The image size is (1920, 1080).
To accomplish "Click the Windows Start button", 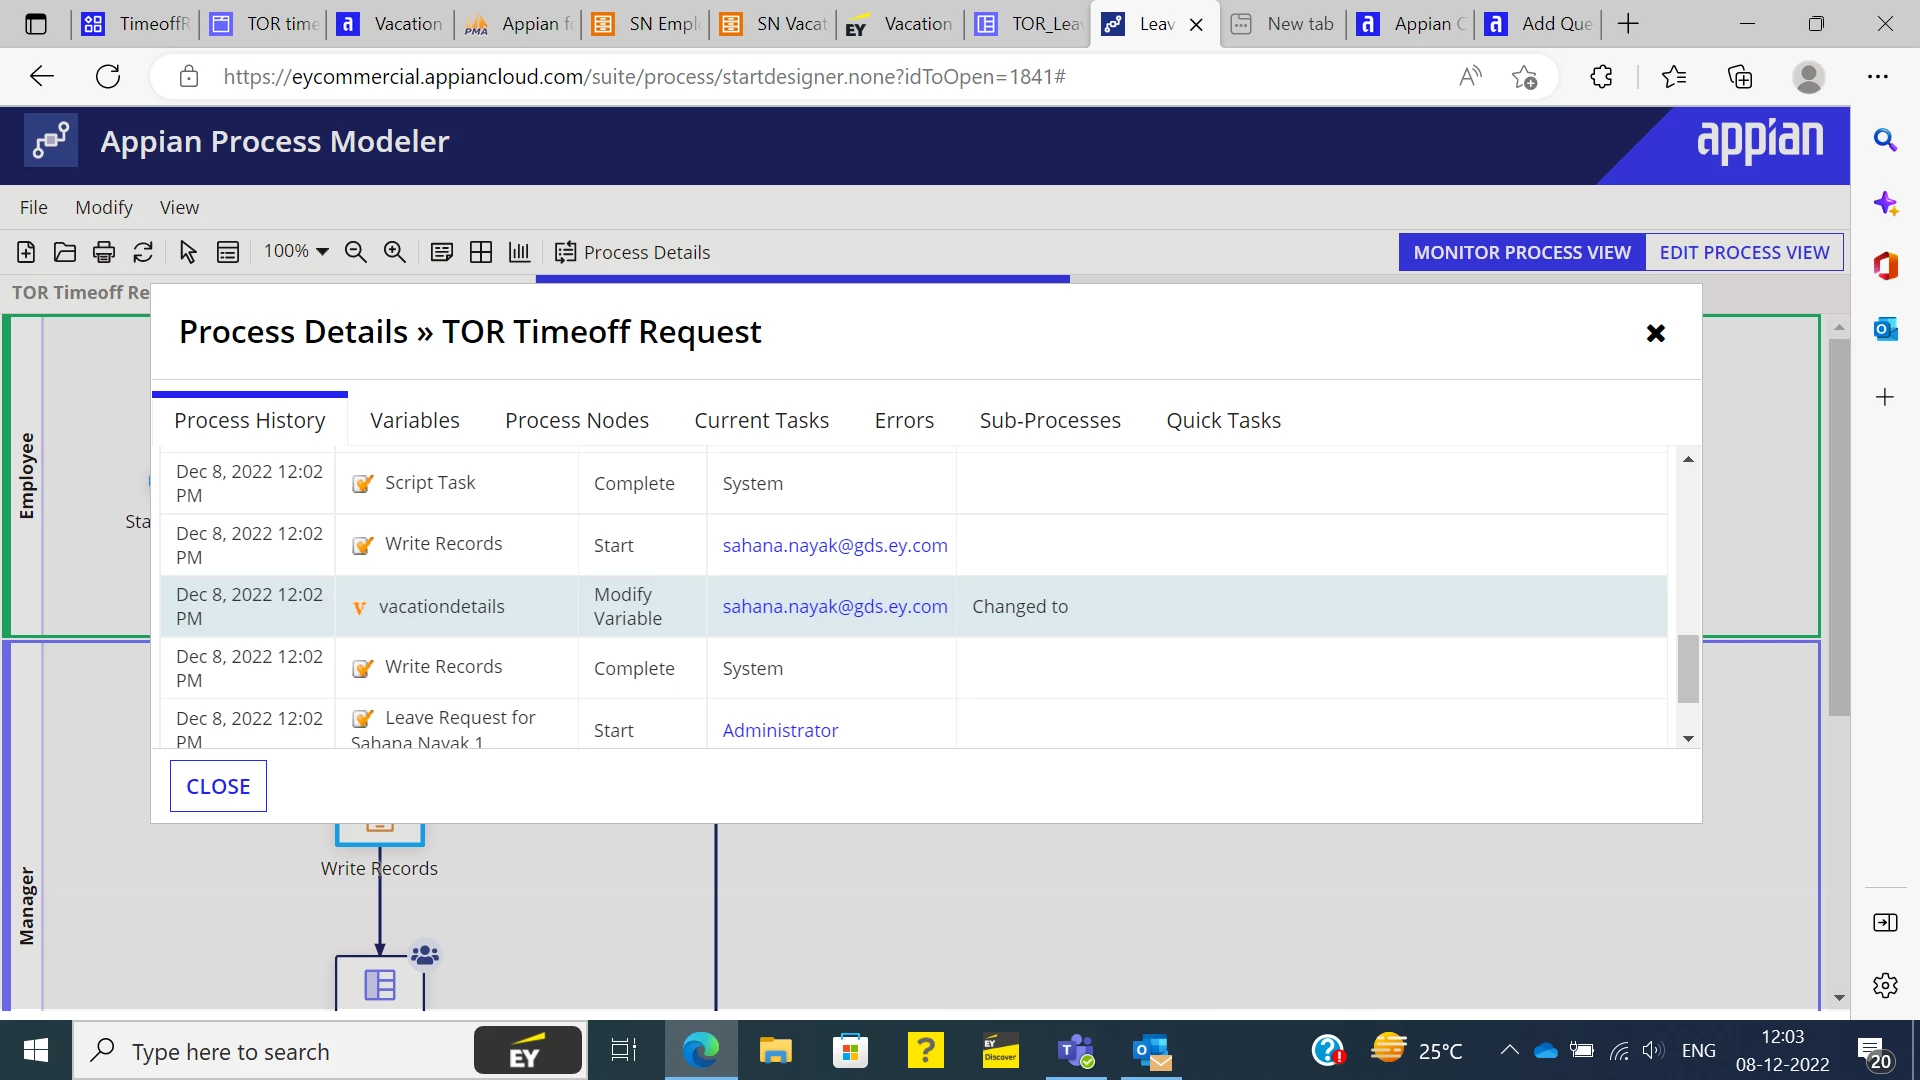I will (36, 1051).
